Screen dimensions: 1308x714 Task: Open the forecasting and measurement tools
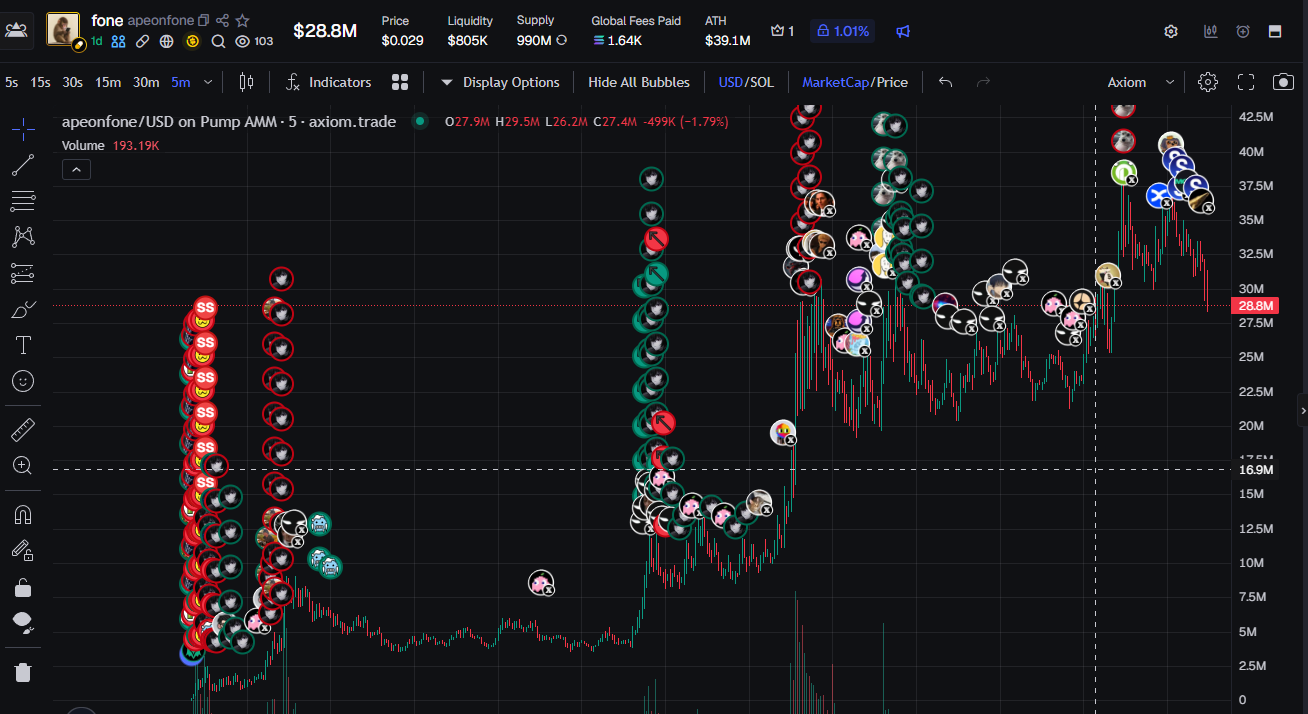point(23,273)
